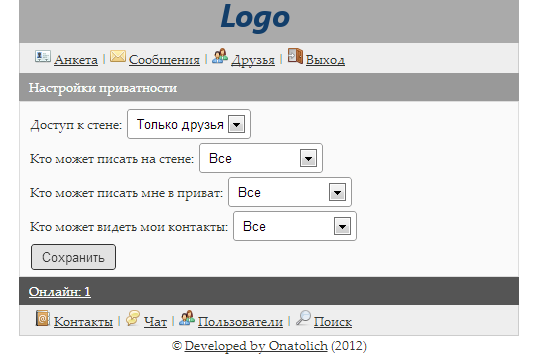Select the Выход text link

(325, 60)
